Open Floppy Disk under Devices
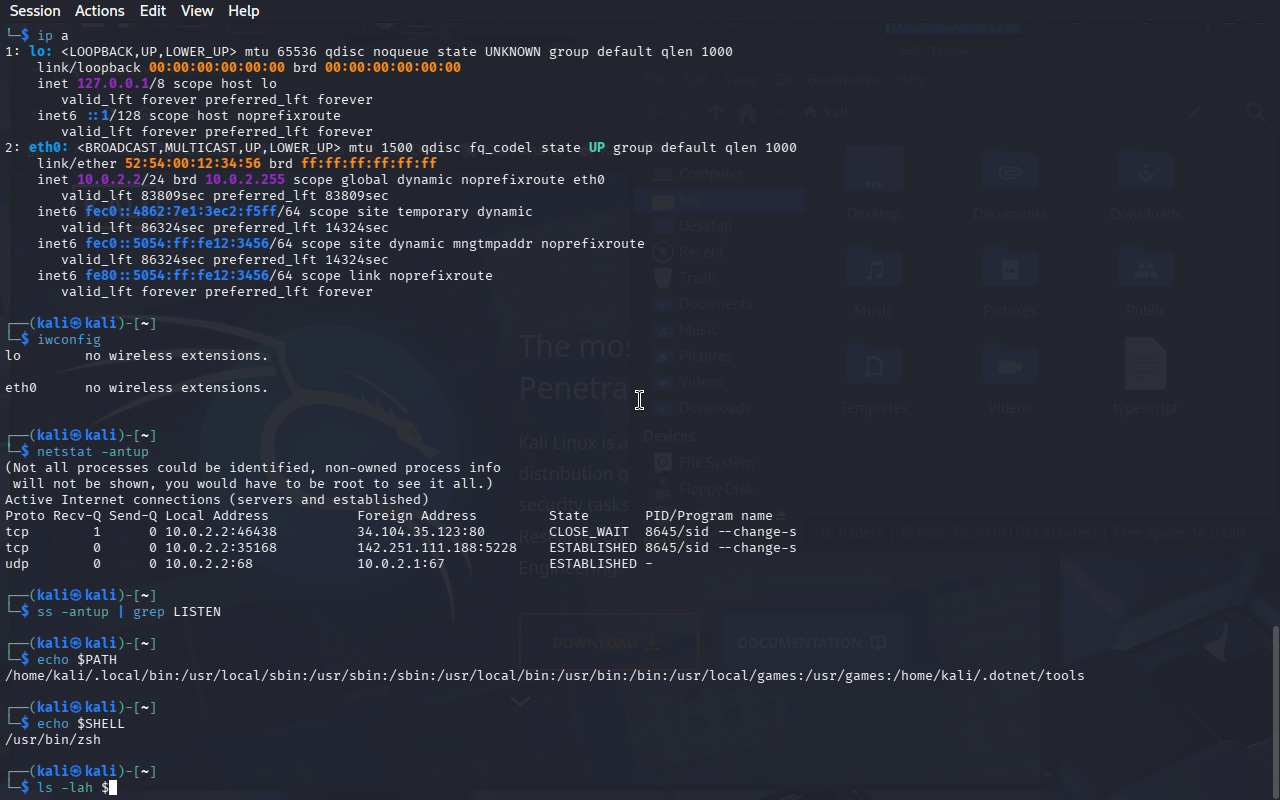This screenshot has height=800, width=1280. [714, 489]
